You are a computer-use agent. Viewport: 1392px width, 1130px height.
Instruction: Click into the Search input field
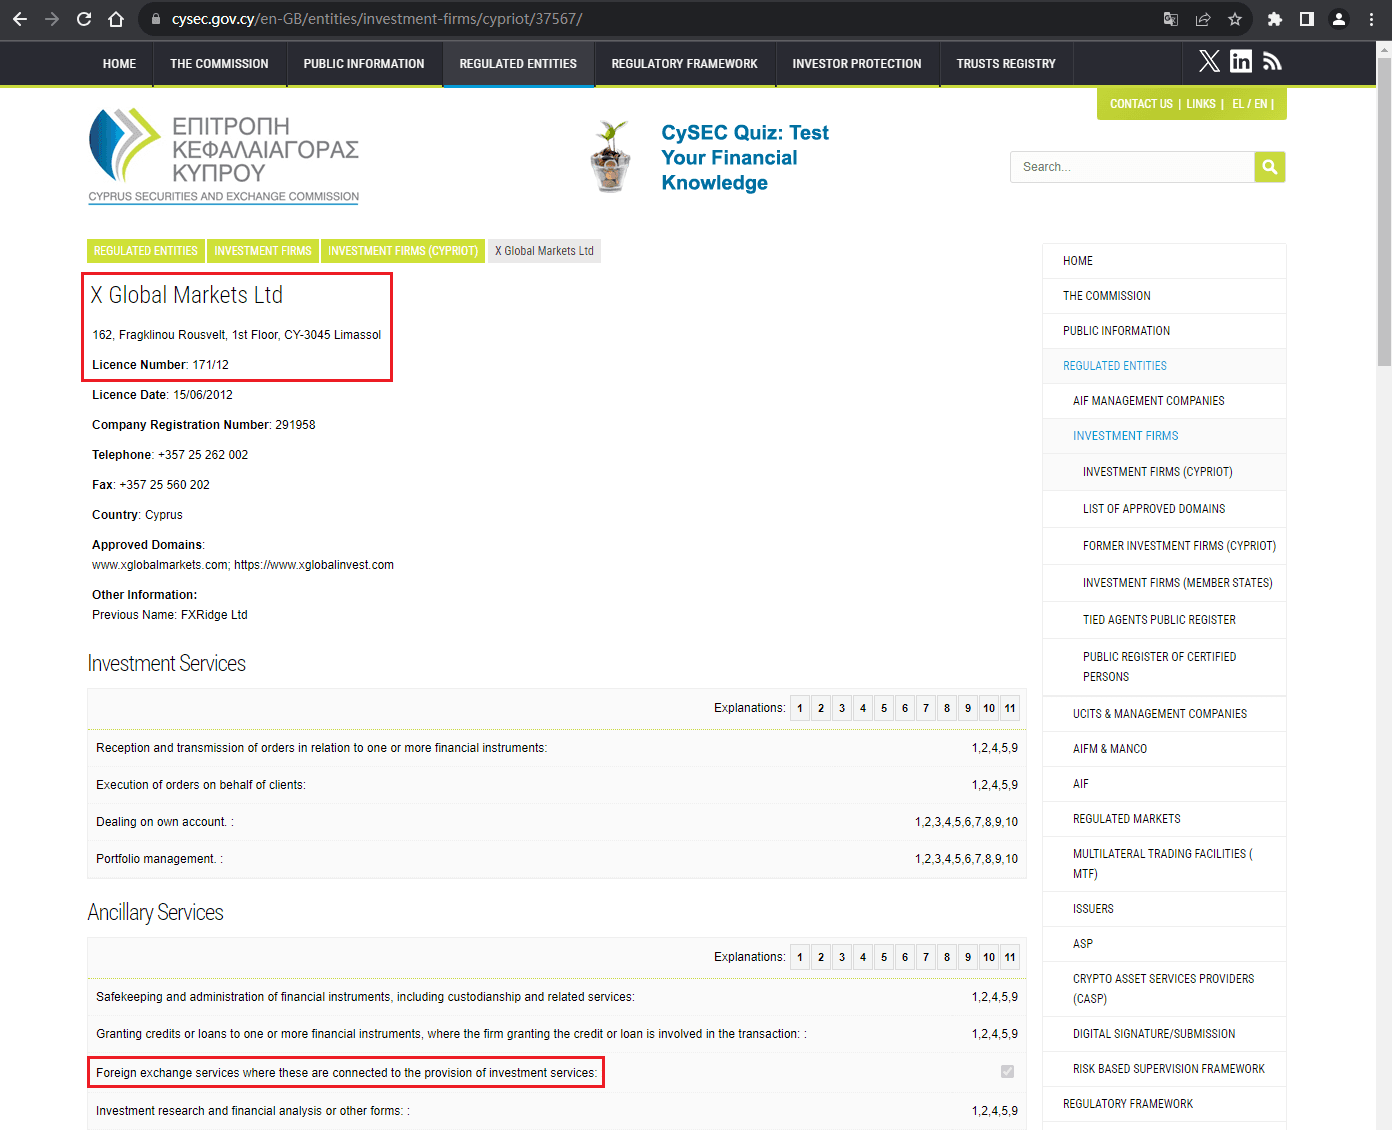1132,167
